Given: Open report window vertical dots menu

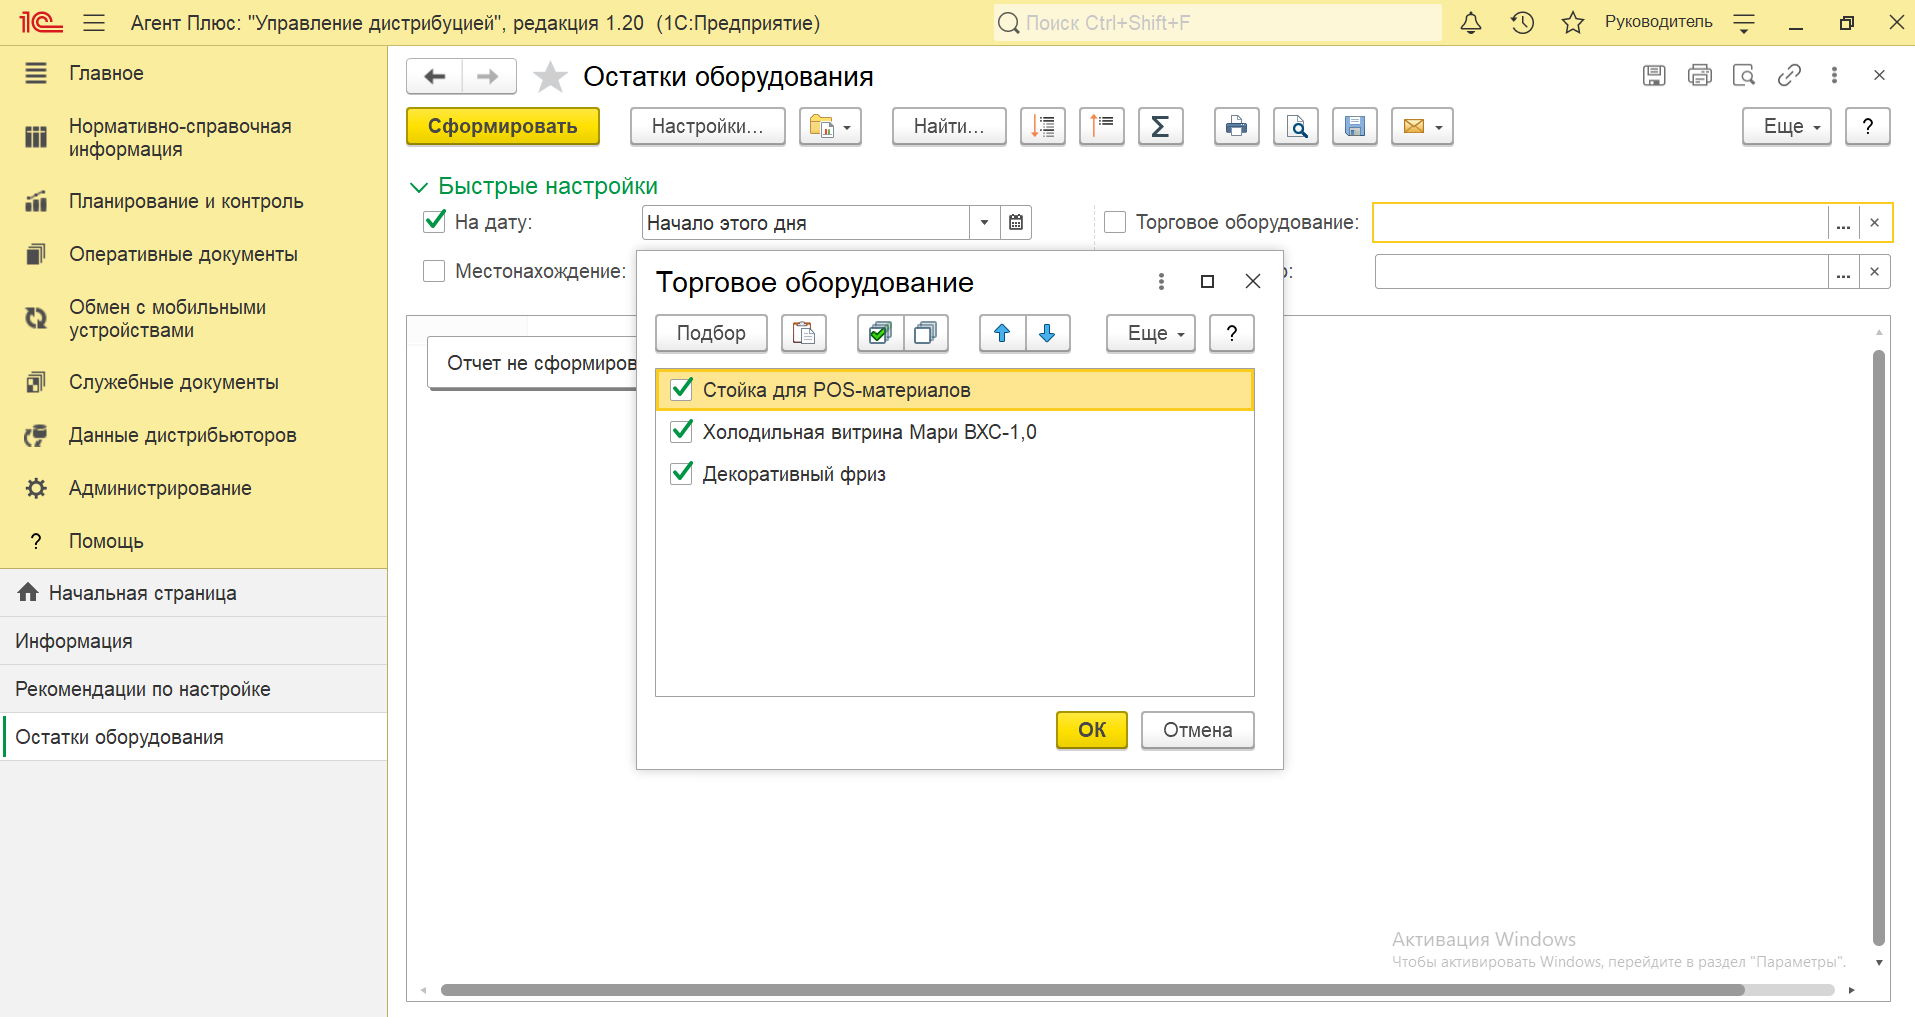Looking at the screenshot, I should click(x=1834, y=75).
